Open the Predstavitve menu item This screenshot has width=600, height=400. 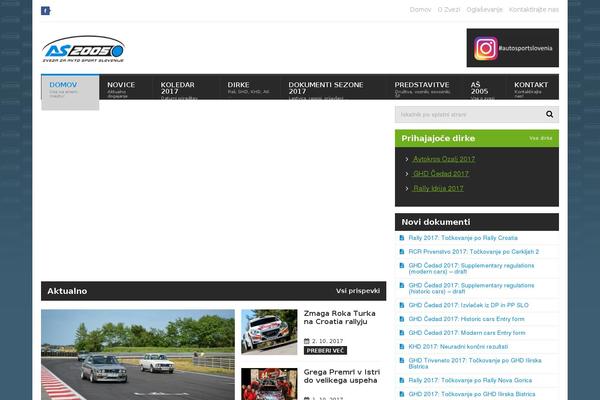(x=425, y=87)
